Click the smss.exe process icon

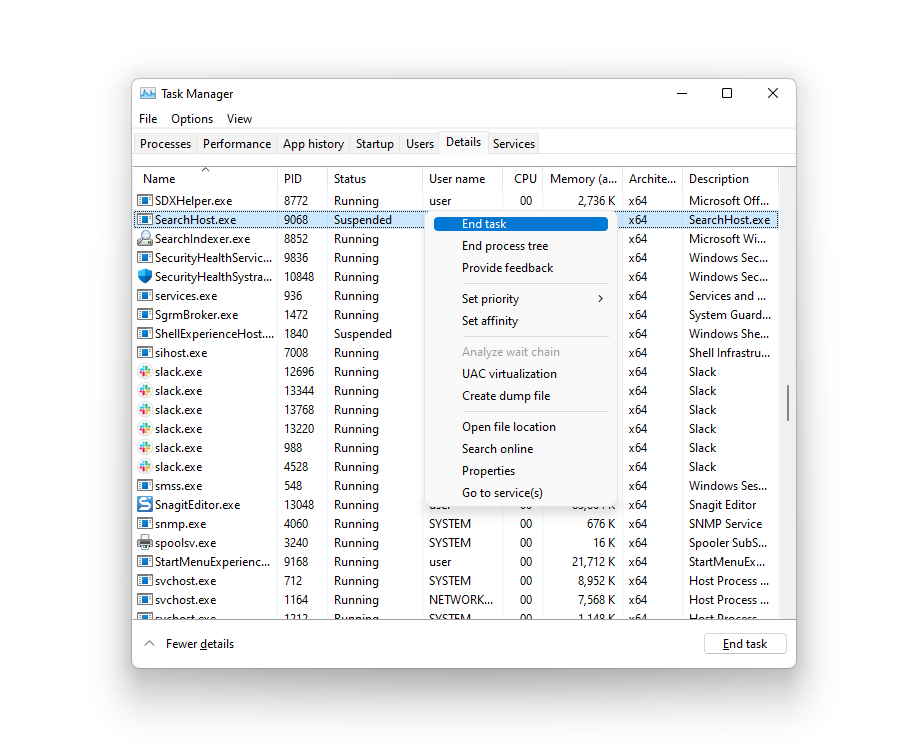[144, 486]
